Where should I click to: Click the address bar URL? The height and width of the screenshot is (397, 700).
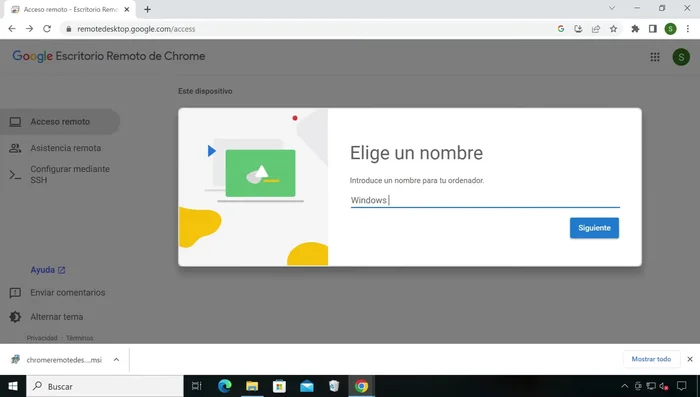pyautogui.click(x=136, y=29)
